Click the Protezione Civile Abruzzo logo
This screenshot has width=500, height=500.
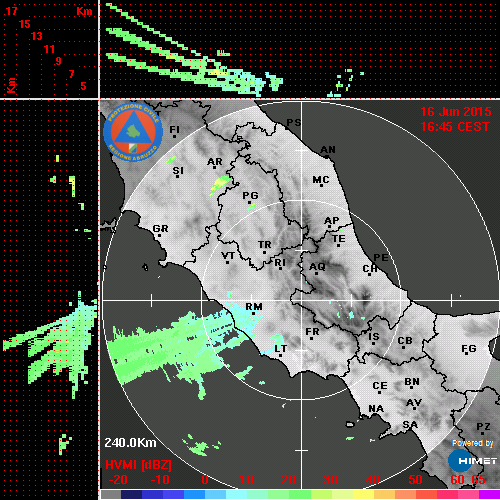click(x=133, y=132)
